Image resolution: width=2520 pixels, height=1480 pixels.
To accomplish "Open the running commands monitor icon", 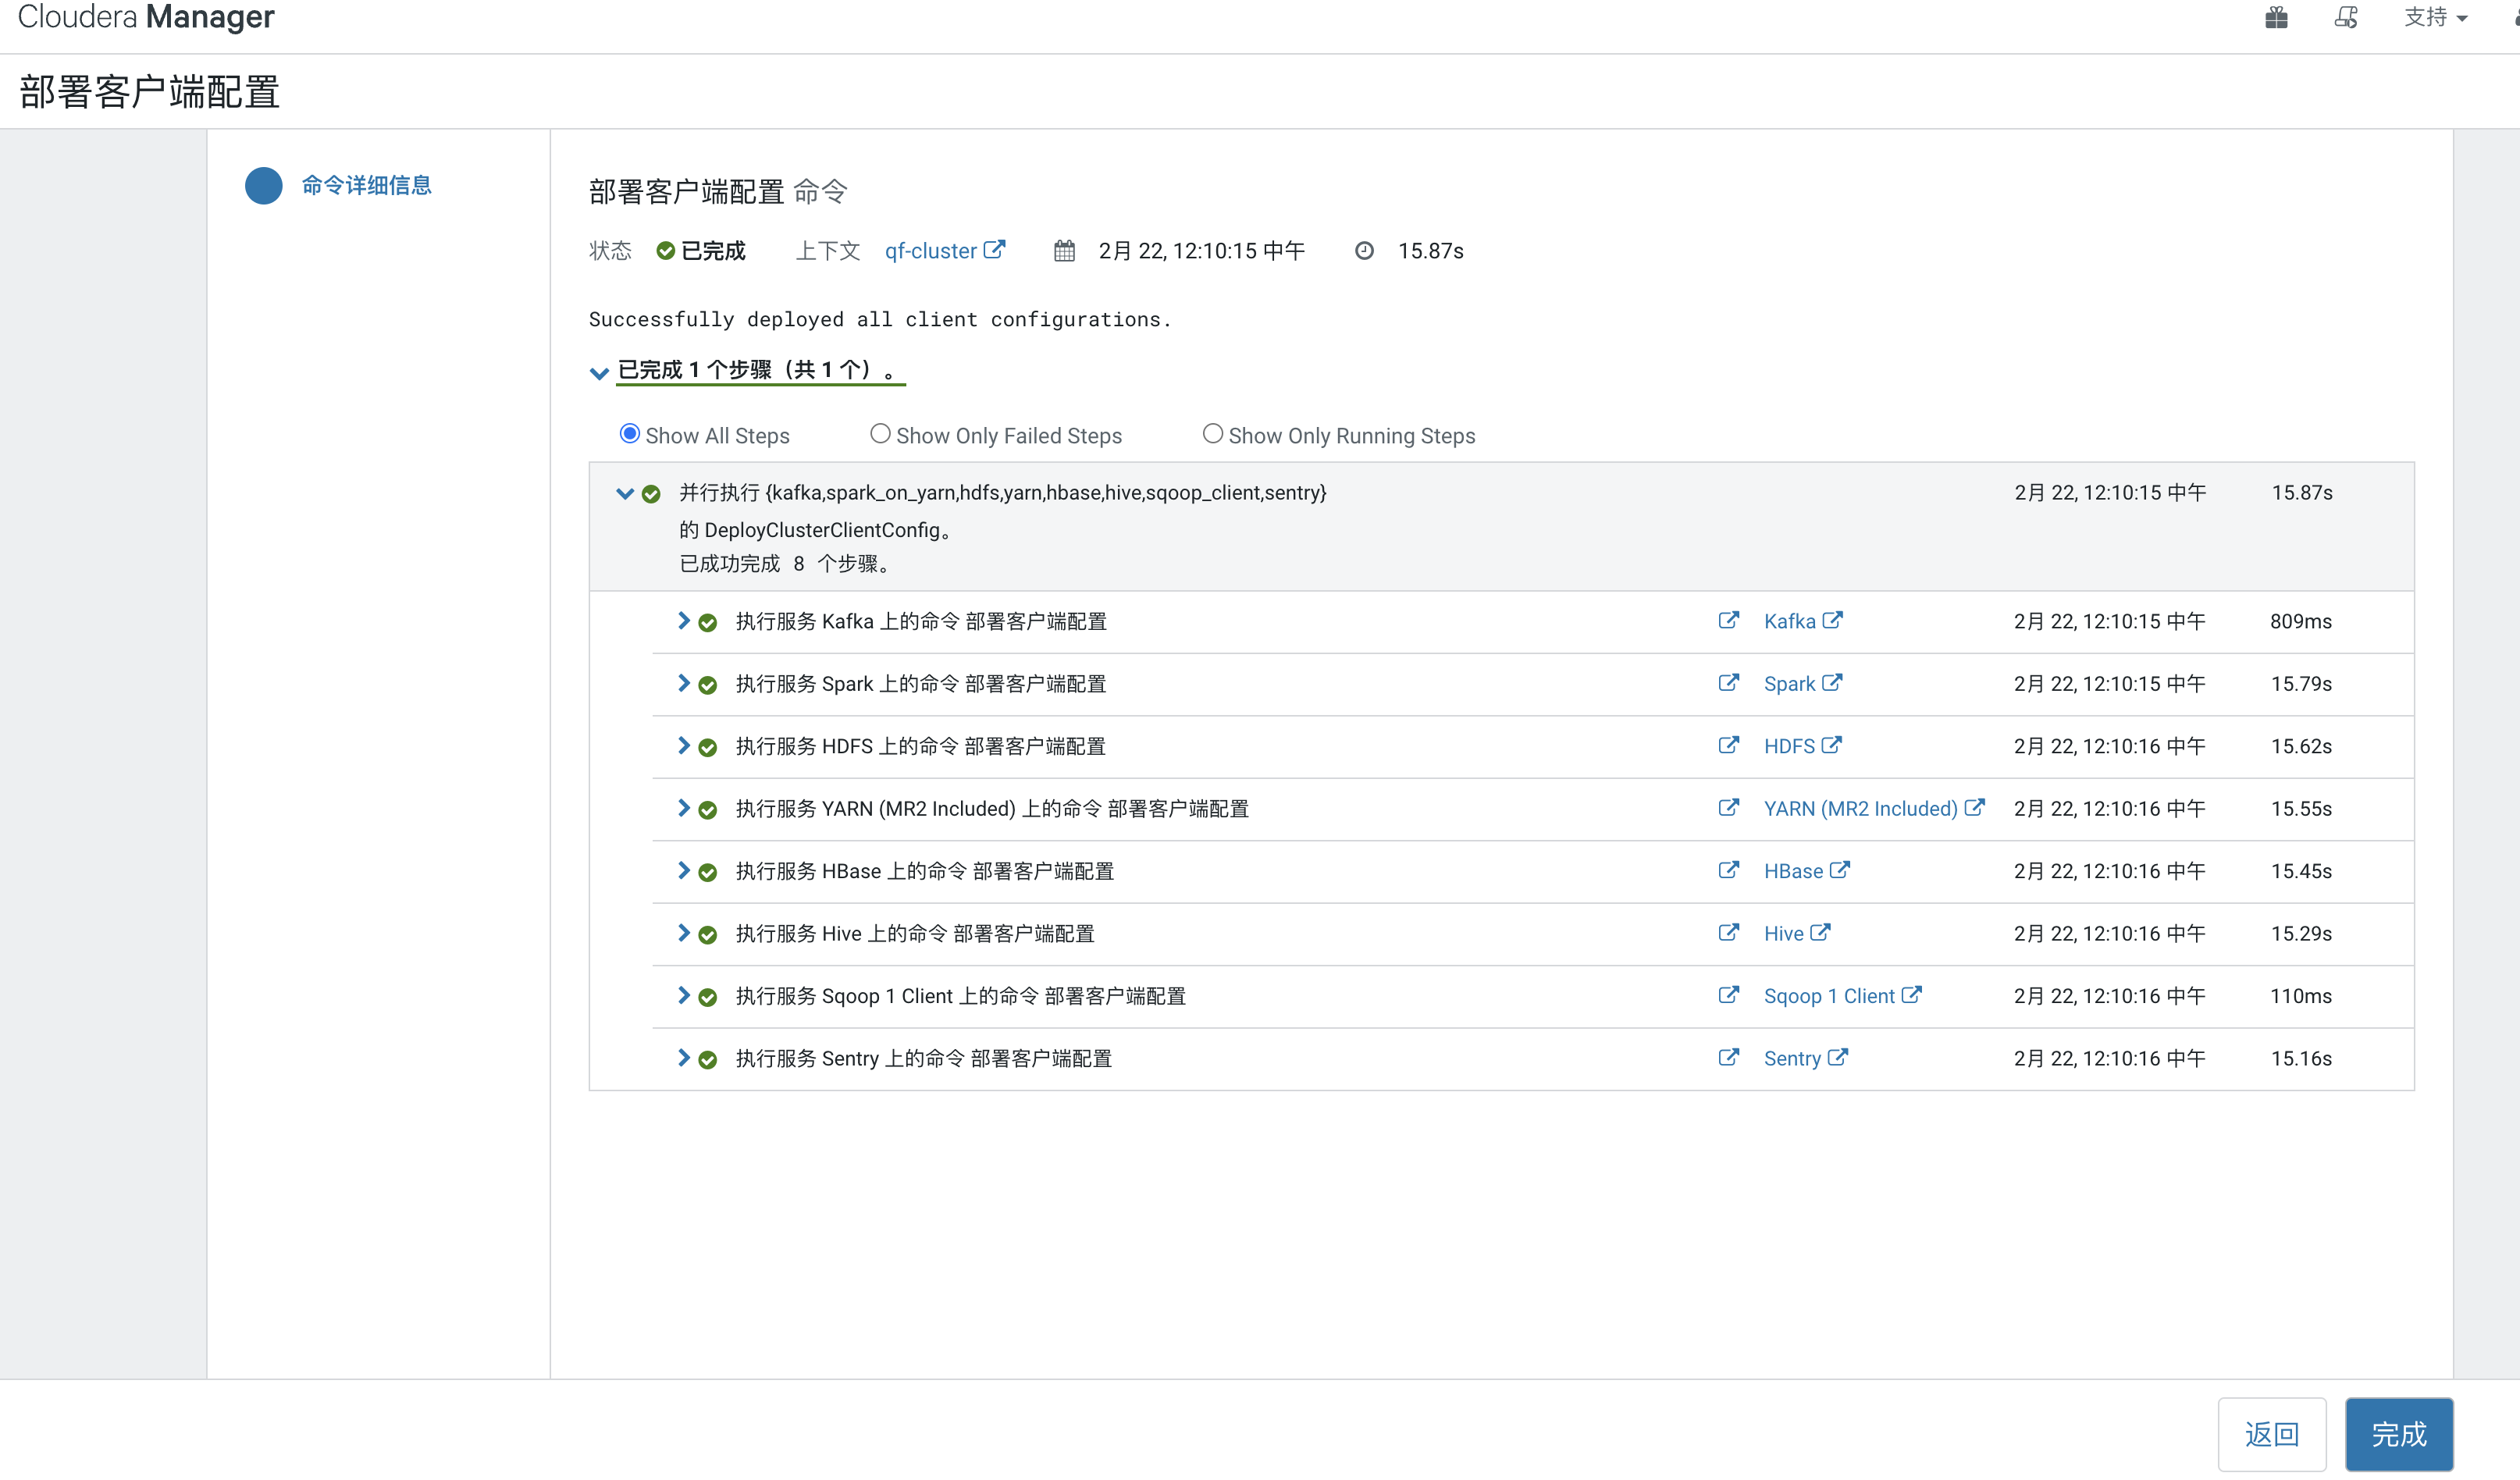I will 2346,17.
